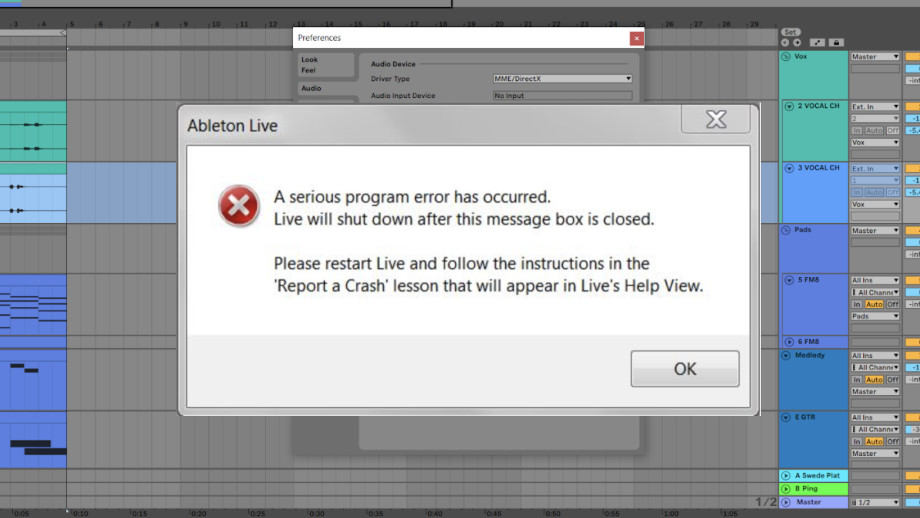920x518 pixels.
Task: Open Medlody All Ins input dropdown
Action: tap(875, 356)
